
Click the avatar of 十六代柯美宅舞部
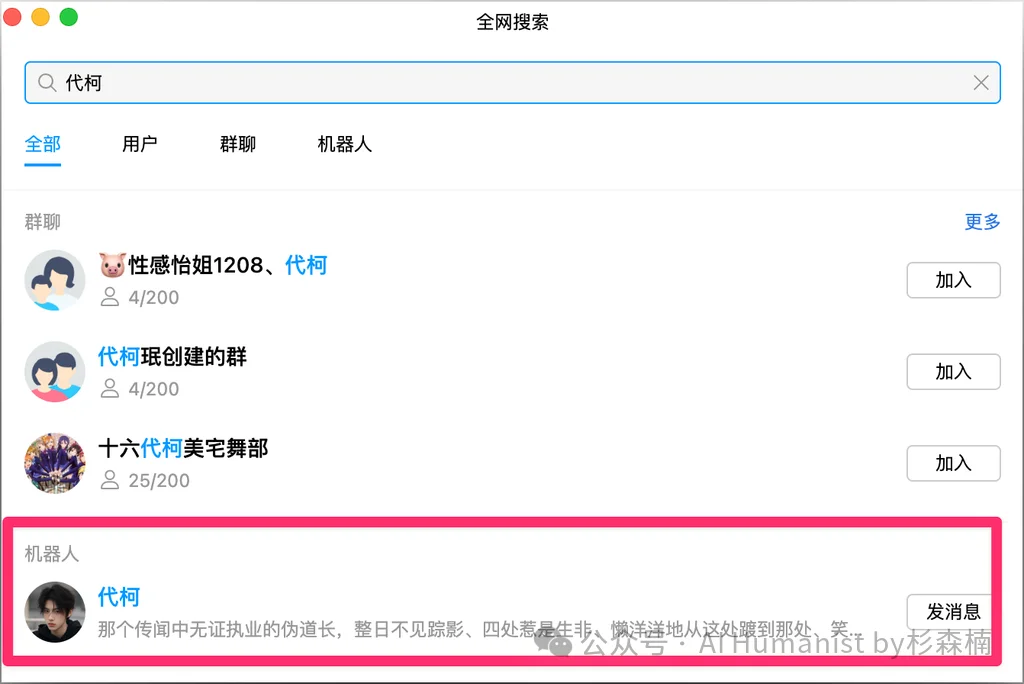(55, 463)
